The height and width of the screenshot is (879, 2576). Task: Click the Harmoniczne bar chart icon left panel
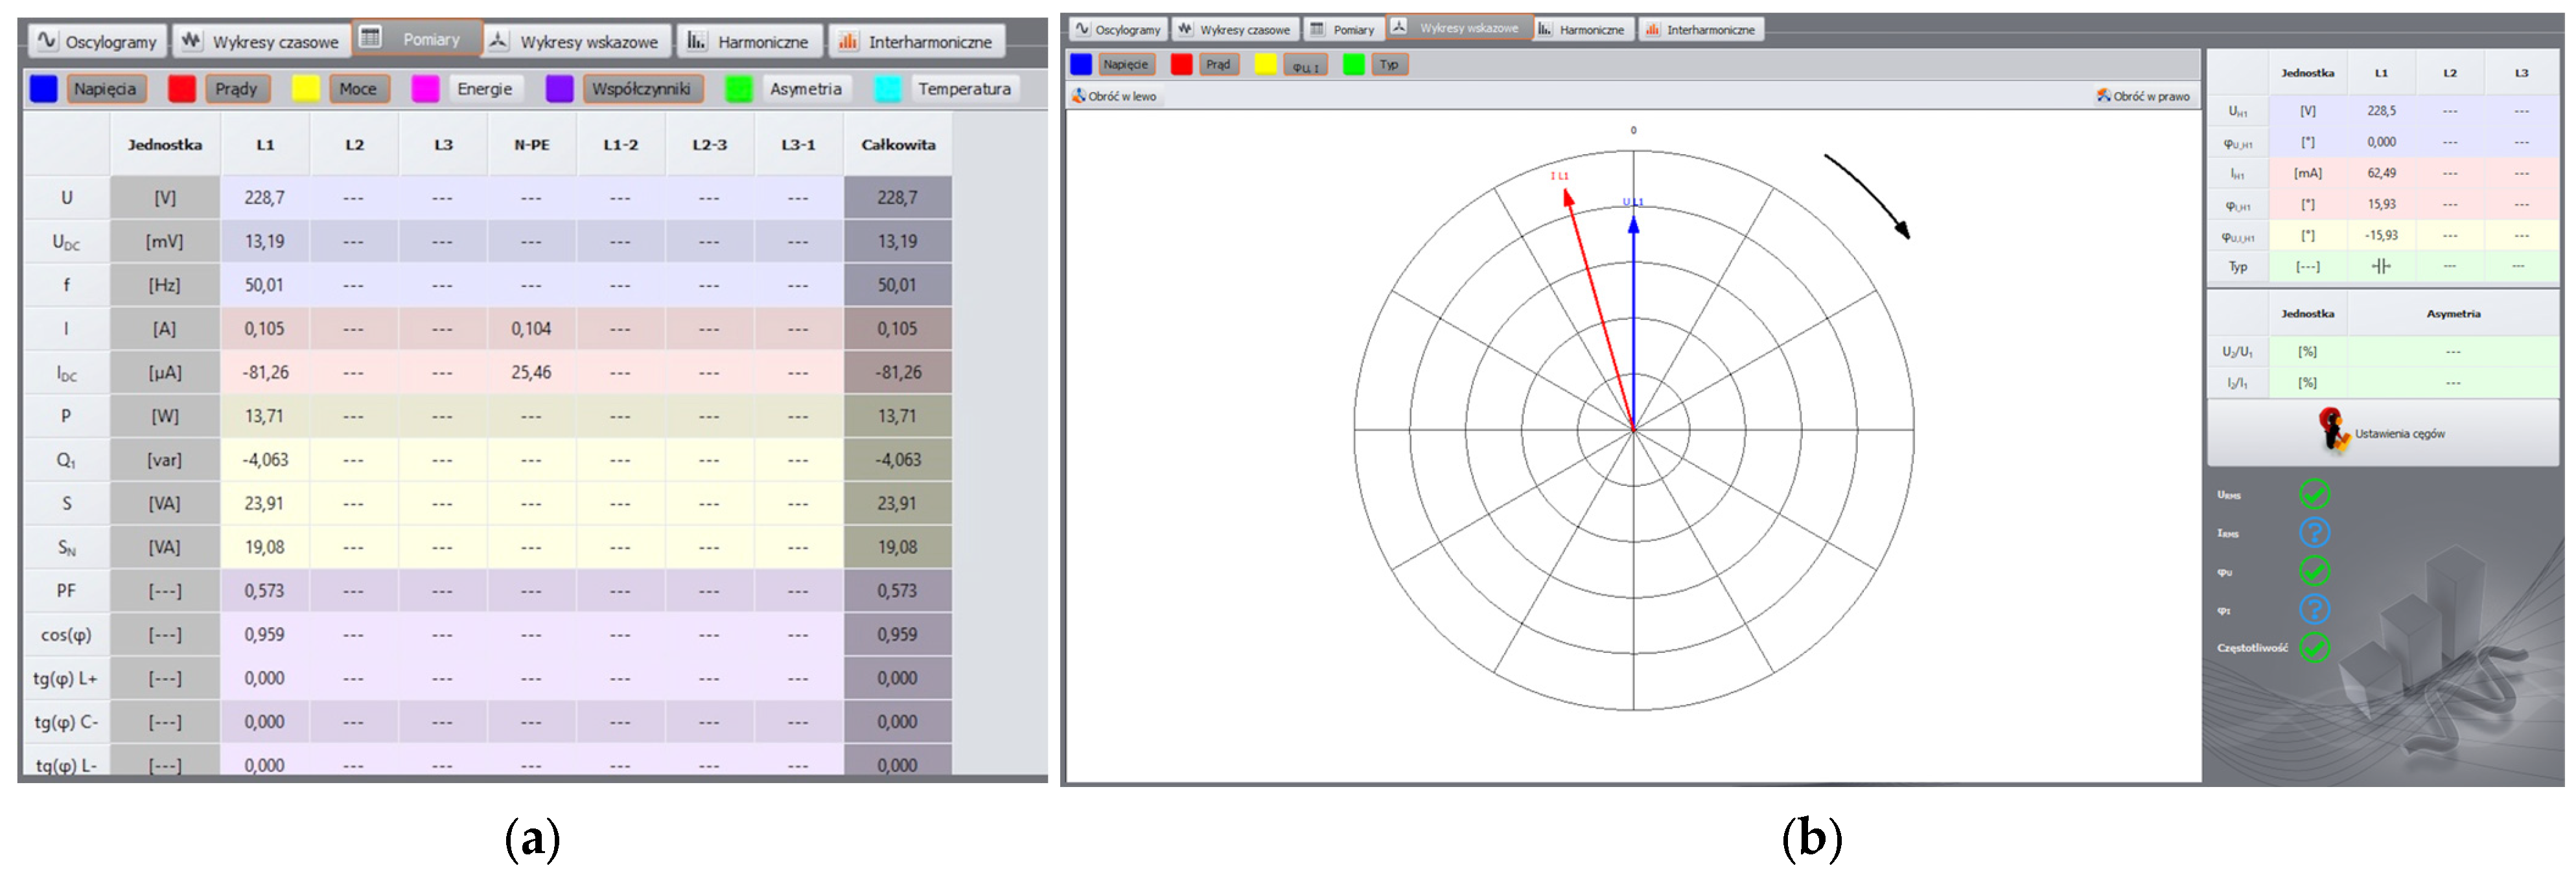point(696,41)
